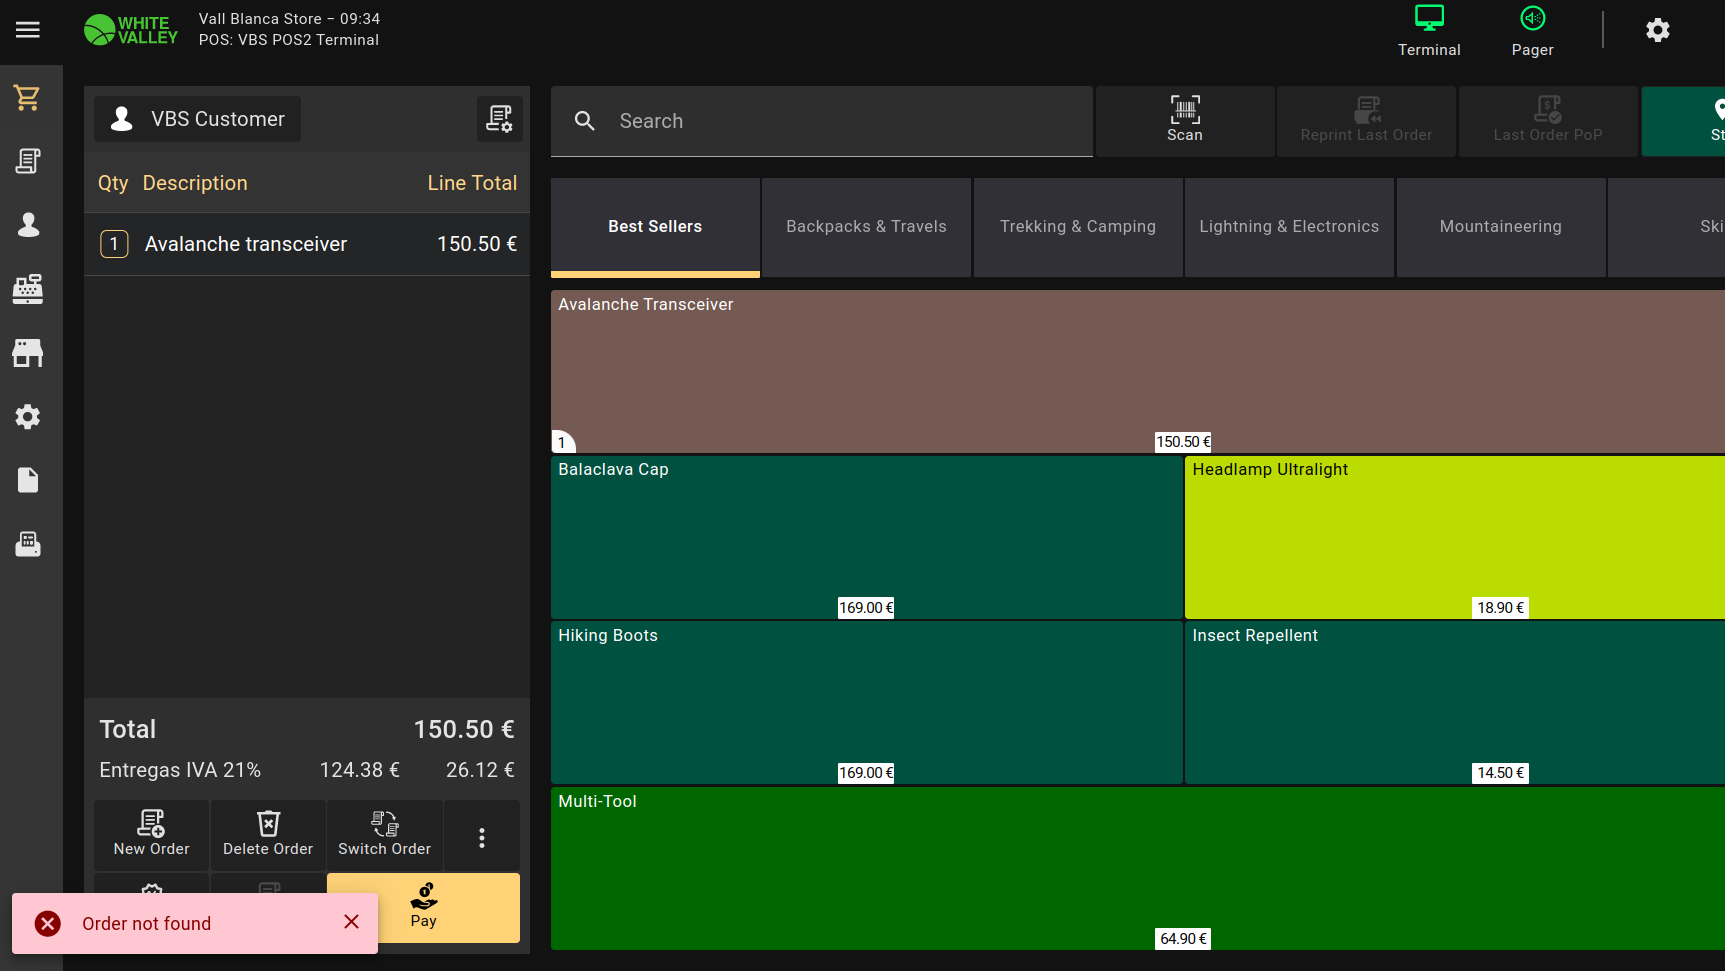Select the Mountaineering category tab
Image resolution: width=1725 pixels, height=971 pixels.
pyautogui.click(x=1500, y=227)
